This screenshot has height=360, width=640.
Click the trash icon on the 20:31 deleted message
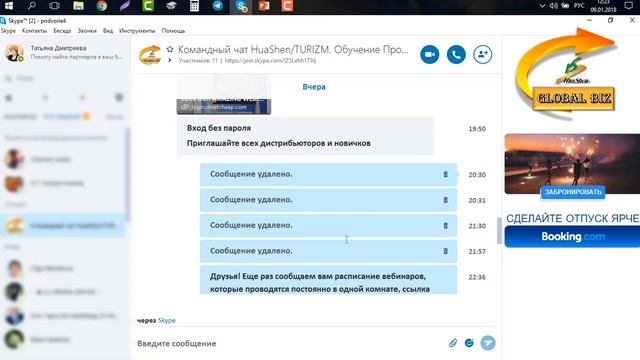coord(445,200)
